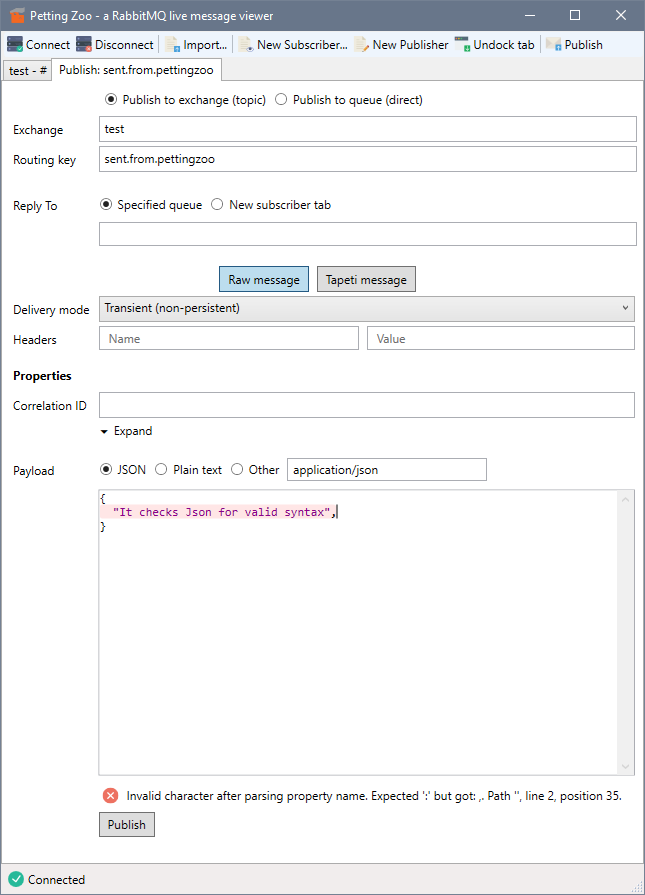Choose Specified queue for Reply To
The image size is (645, 895).
pos(151,205)
